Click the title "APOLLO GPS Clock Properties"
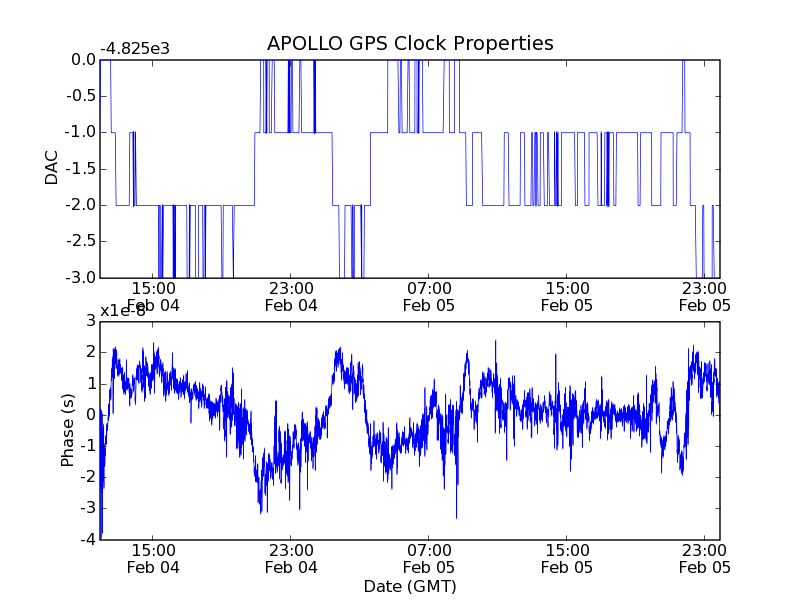The image size is (800, 600). click(x=410, y=44)
